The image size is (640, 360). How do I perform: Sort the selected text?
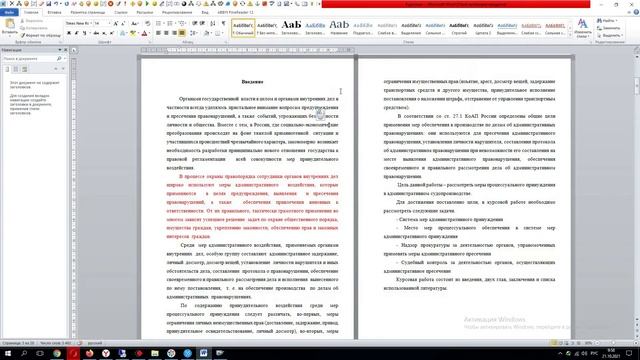pyautogui.click(x=213, y=24)
